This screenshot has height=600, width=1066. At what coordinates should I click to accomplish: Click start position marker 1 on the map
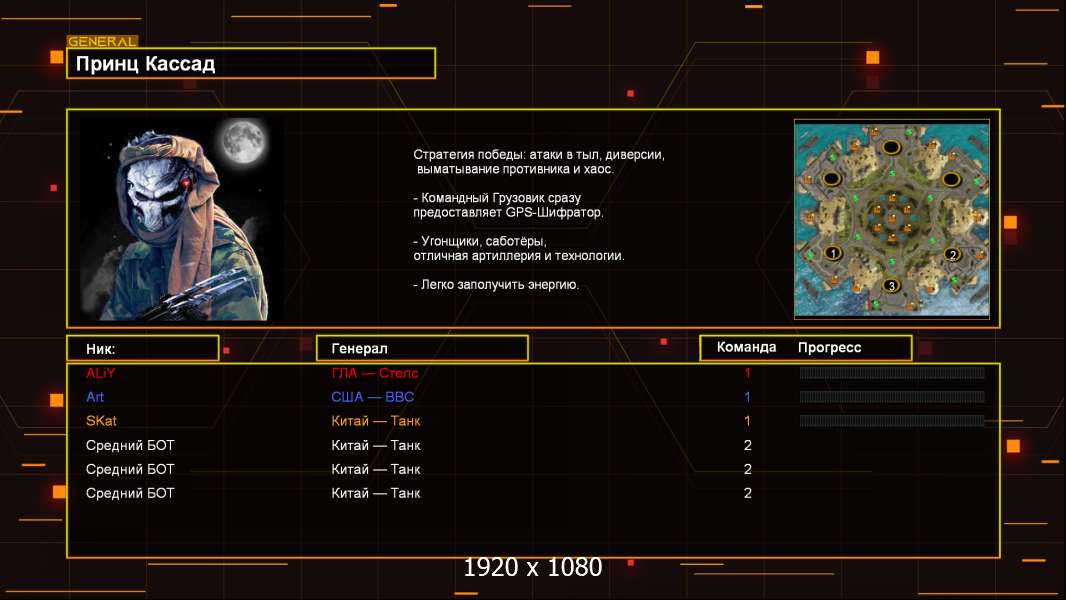coord(833,253)
